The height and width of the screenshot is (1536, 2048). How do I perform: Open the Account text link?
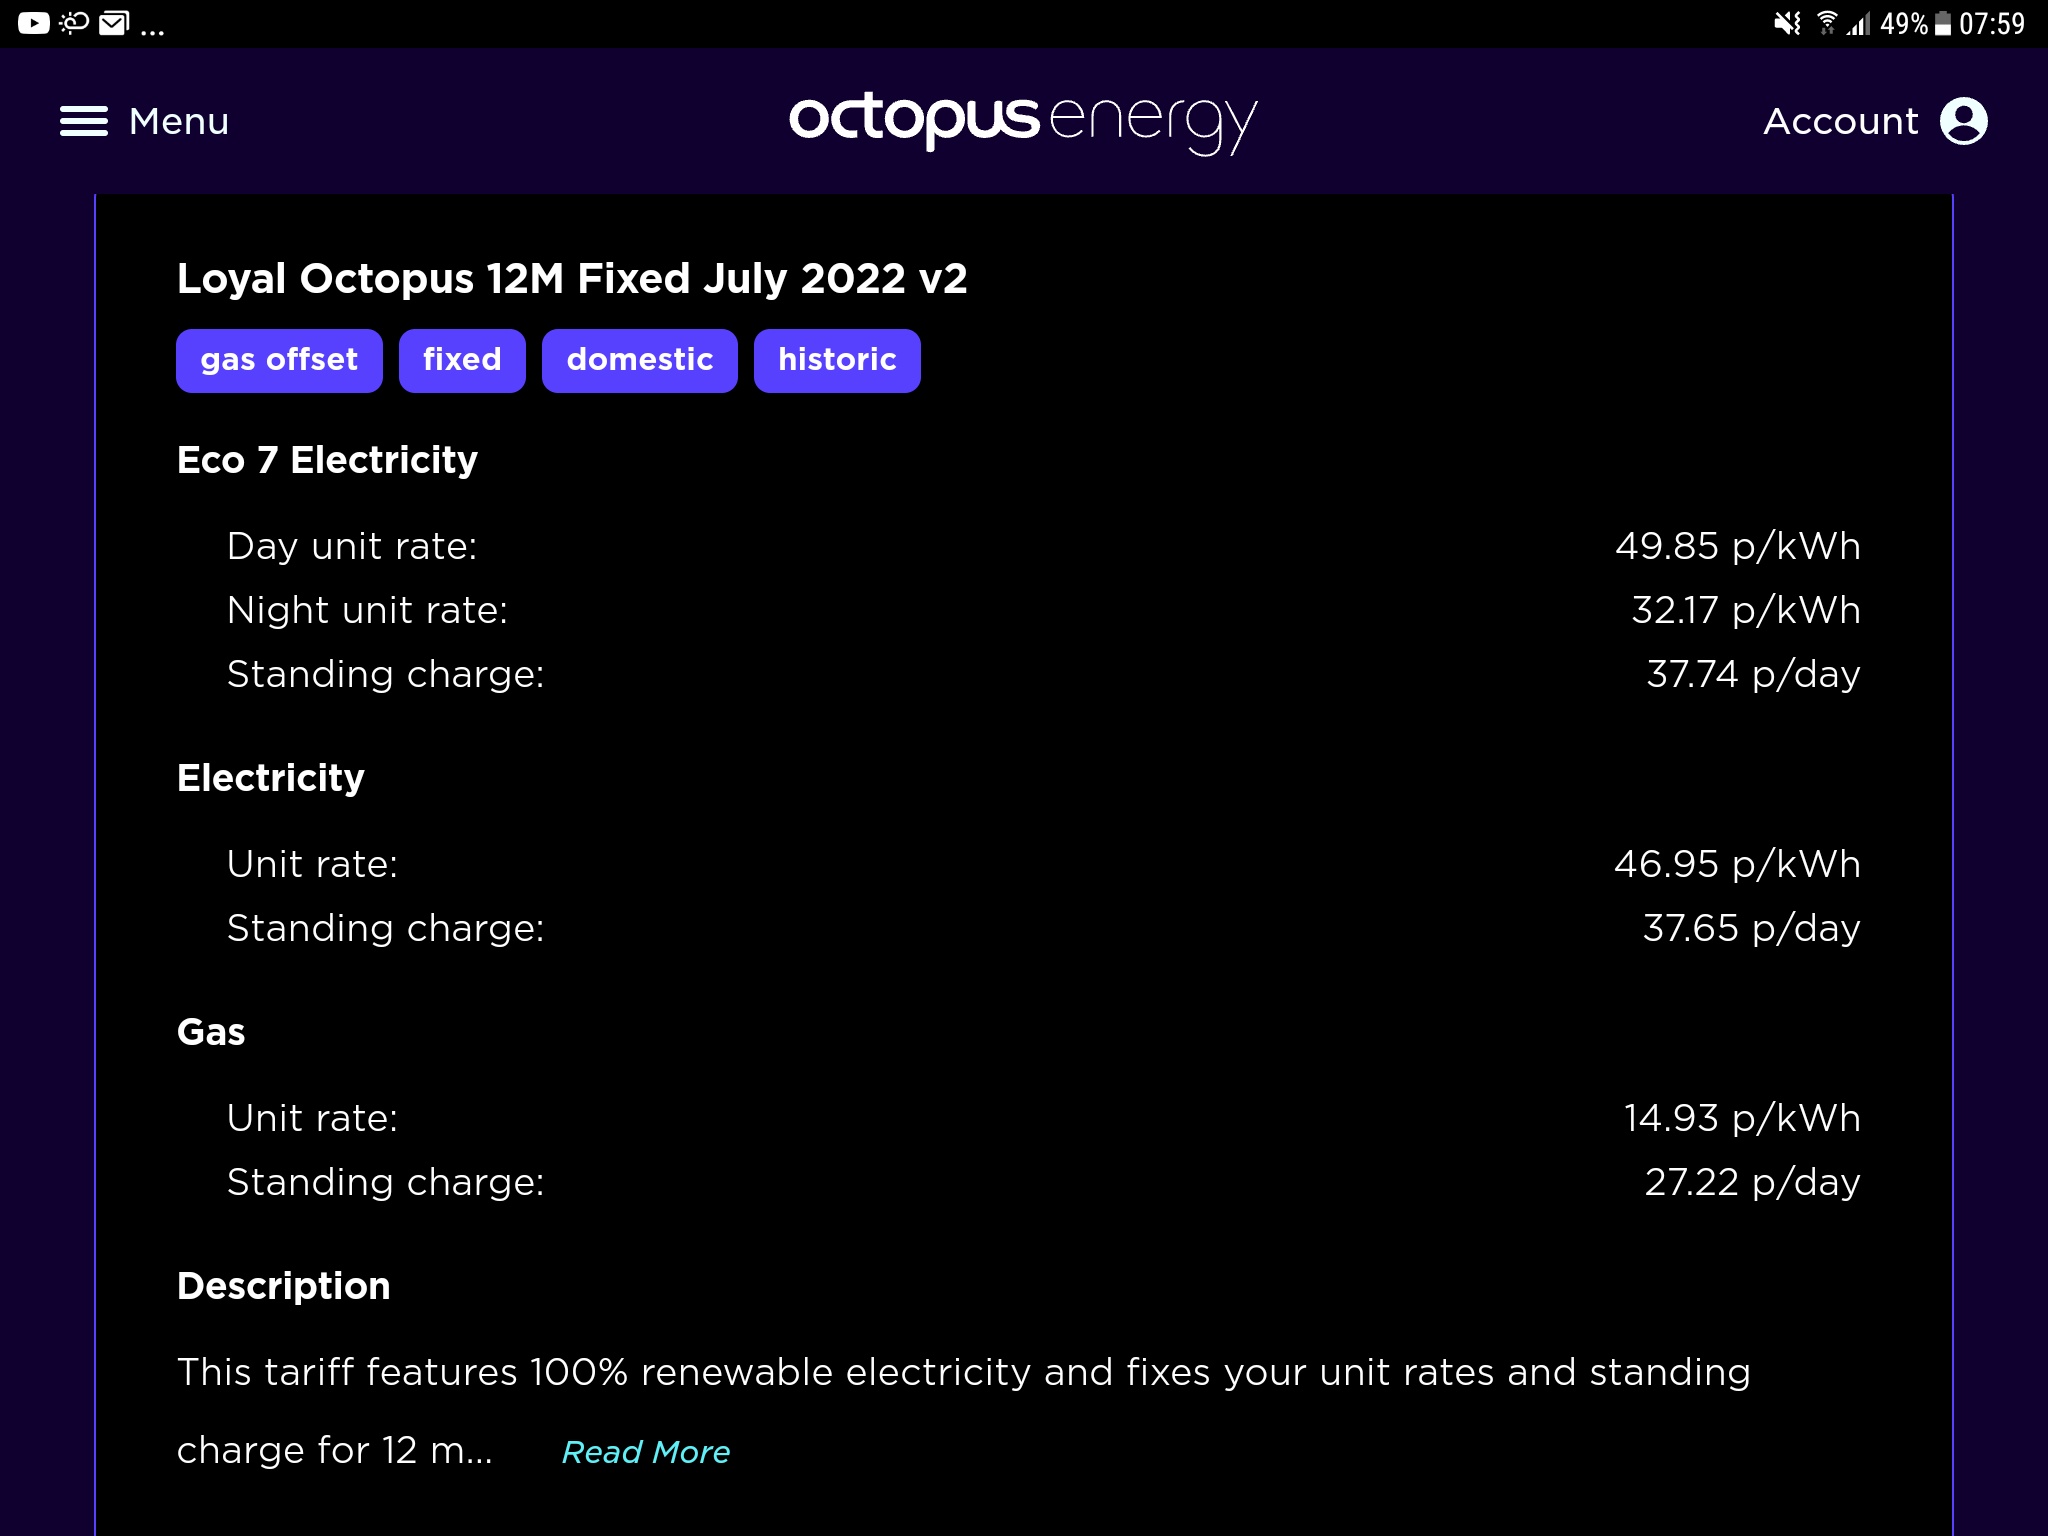tap(1840, 121)
